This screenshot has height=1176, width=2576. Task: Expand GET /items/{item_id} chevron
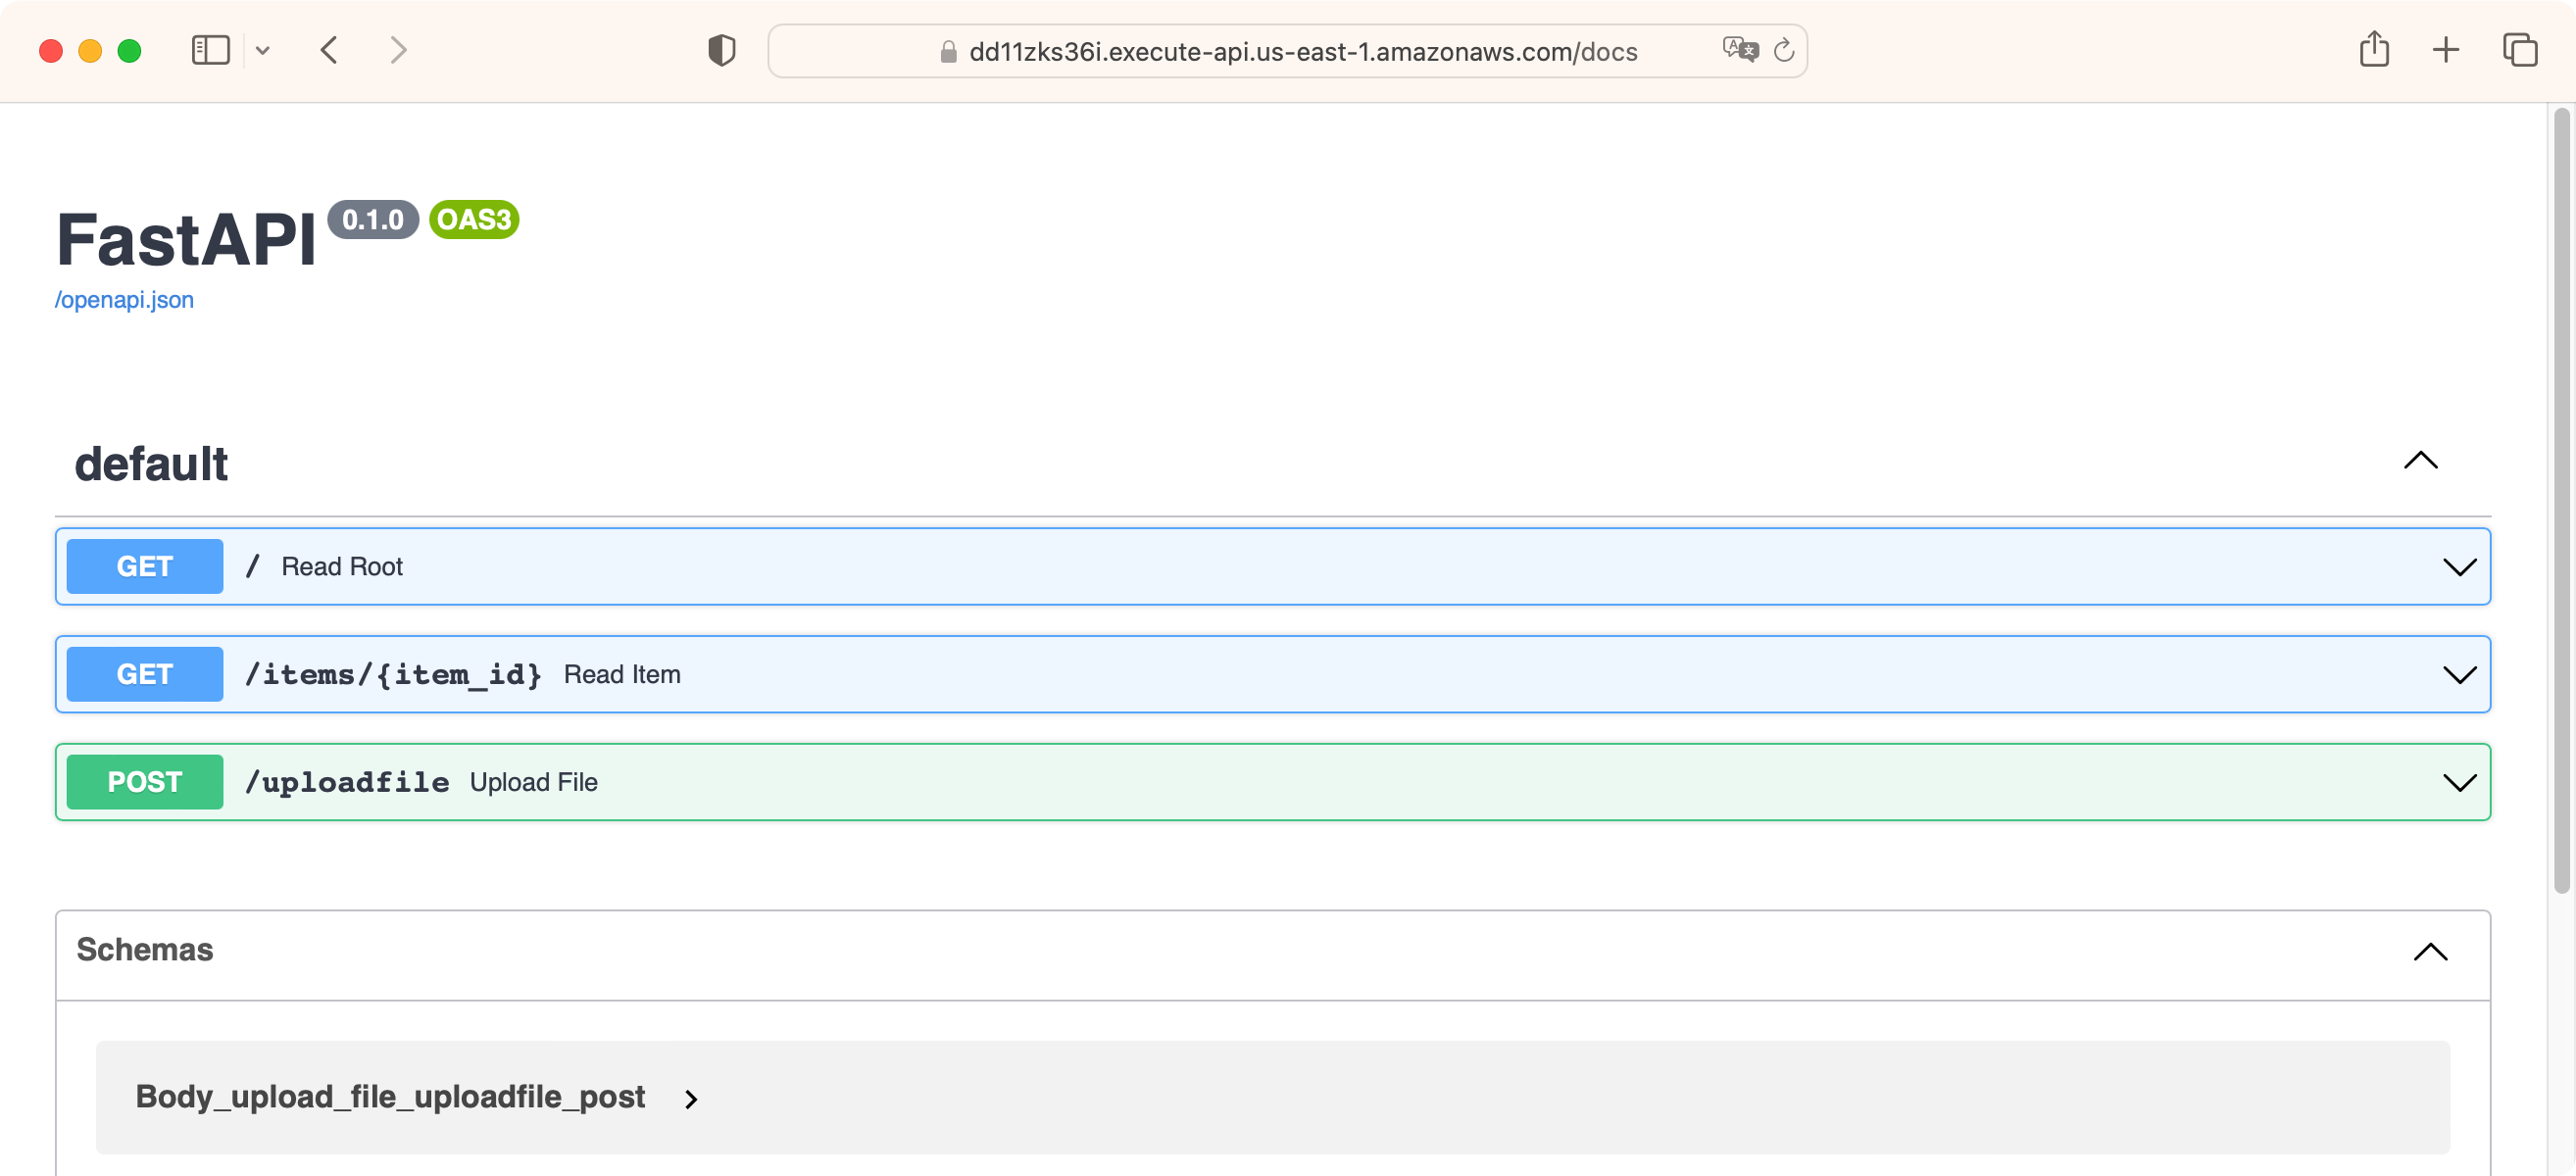[2459, 675]
